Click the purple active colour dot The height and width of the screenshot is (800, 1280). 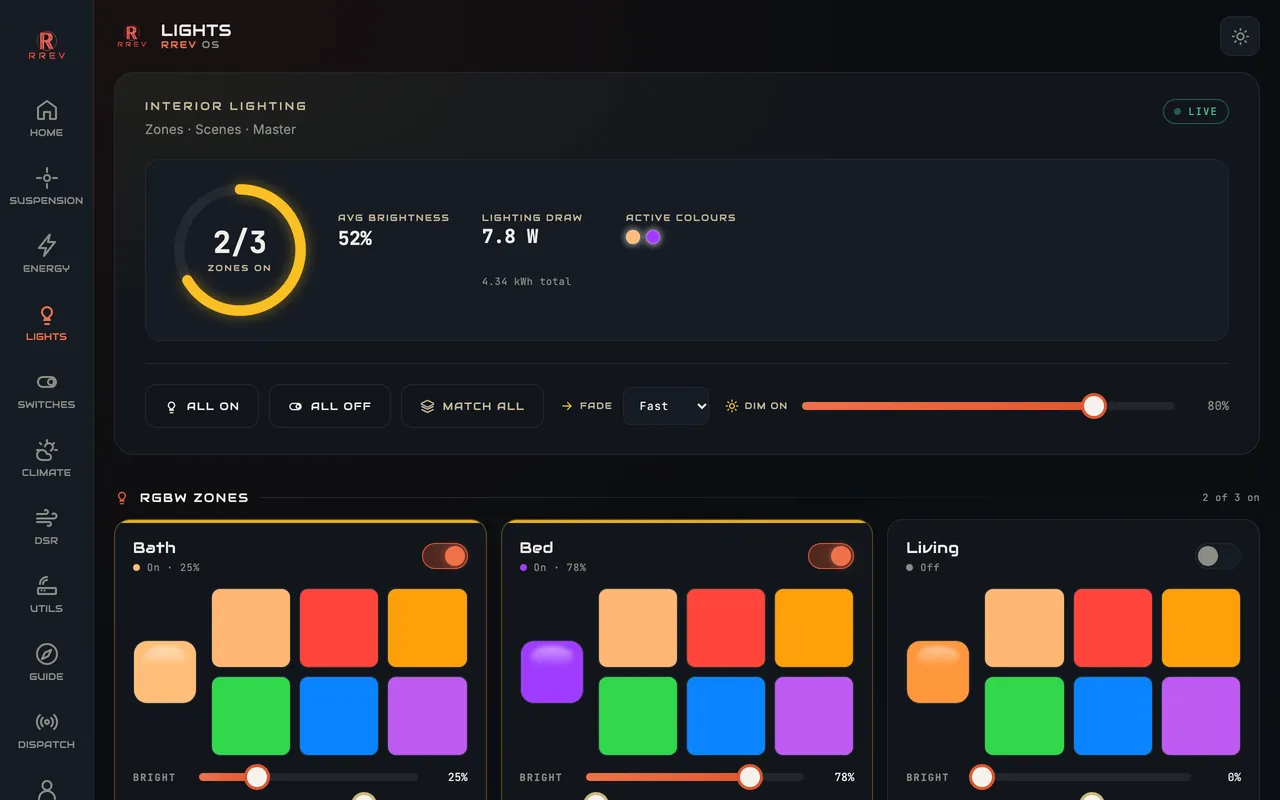click(x=653, y=237)
